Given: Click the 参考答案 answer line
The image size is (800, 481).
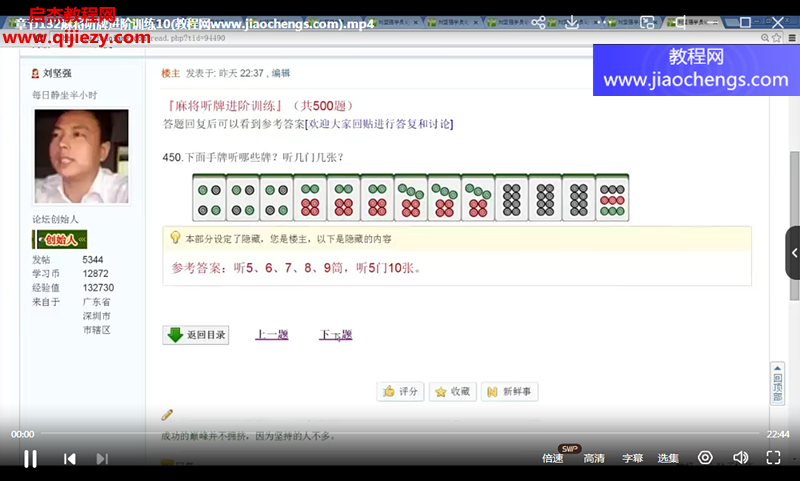Looking at the screenshot, I should click(x=296, y=268).
